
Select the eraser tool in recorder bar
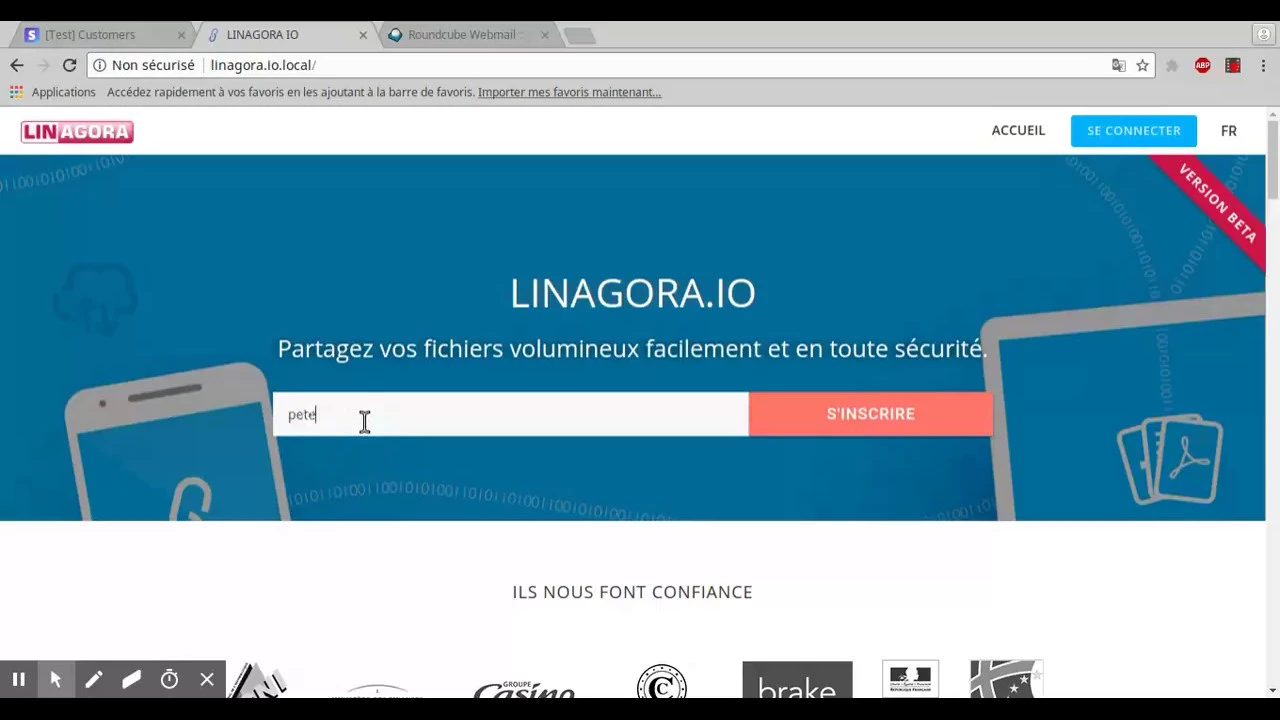(131, 680)
